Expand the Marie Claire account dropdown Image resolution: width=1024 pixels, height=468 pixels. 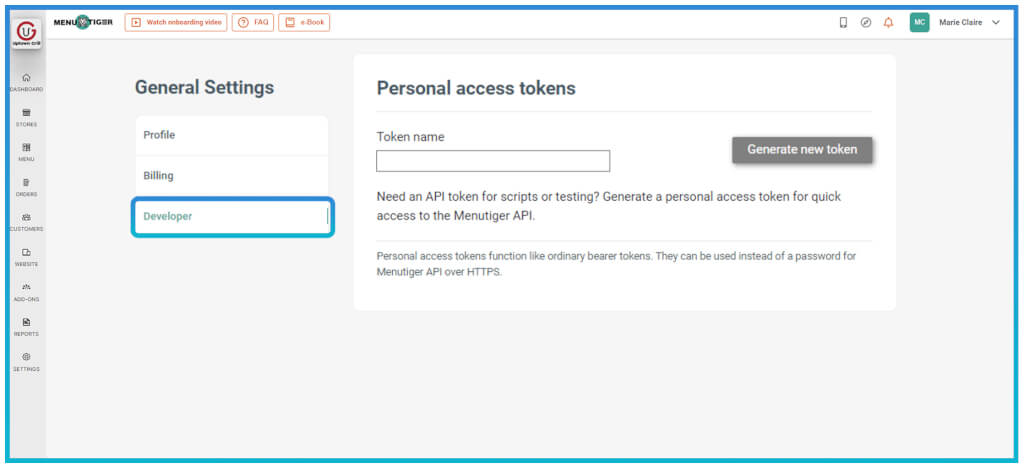(x=995, y=23)
